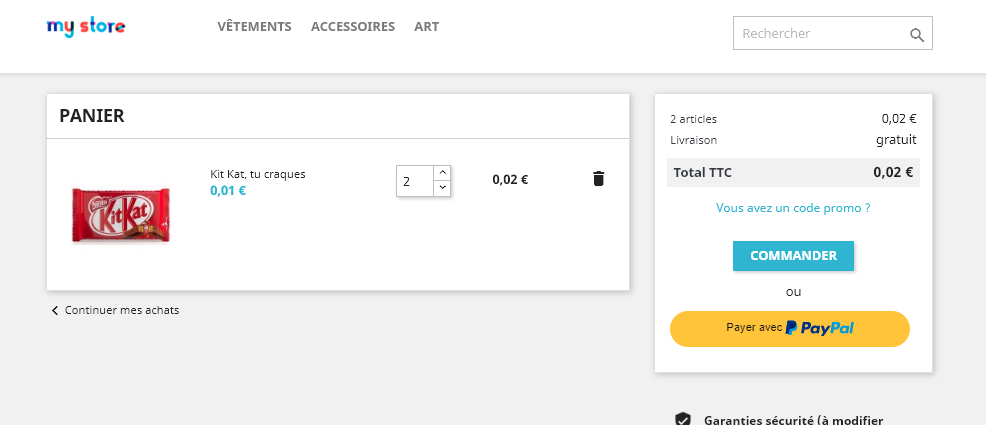Screen dimensions: 986x425
Task: Open the Accessoires menu
Action: [x=353, y=27]
